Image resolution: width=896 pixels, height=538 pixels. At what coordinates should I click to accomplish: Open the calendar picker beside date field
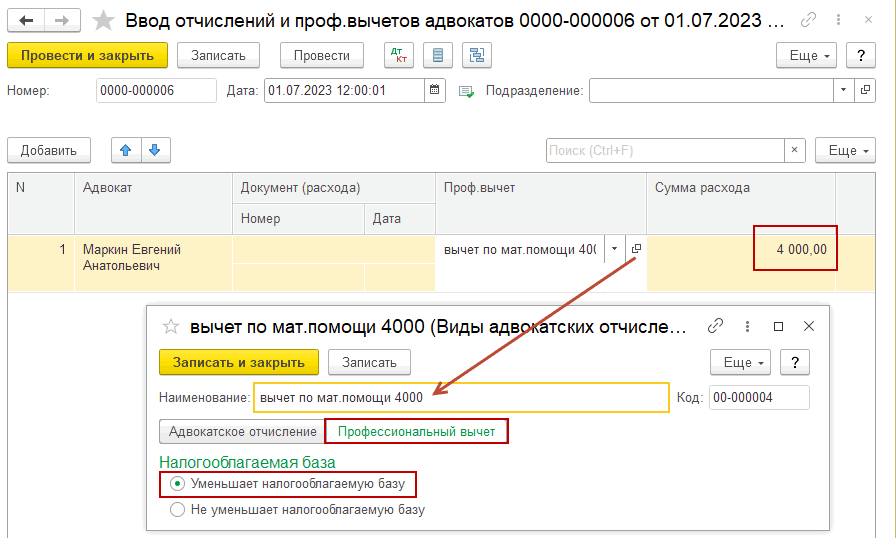point(435,91)
